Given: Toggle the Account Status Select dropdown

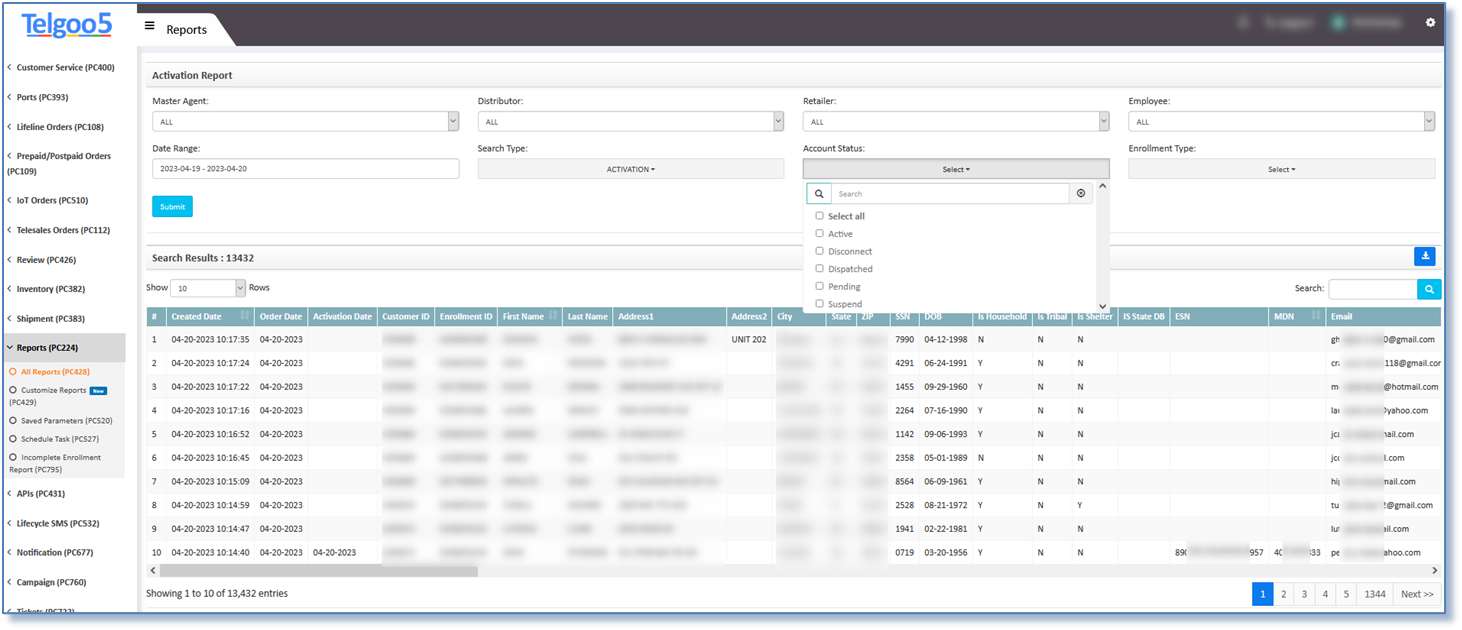Looking at the screenshot, I should [x=956, y=169].
